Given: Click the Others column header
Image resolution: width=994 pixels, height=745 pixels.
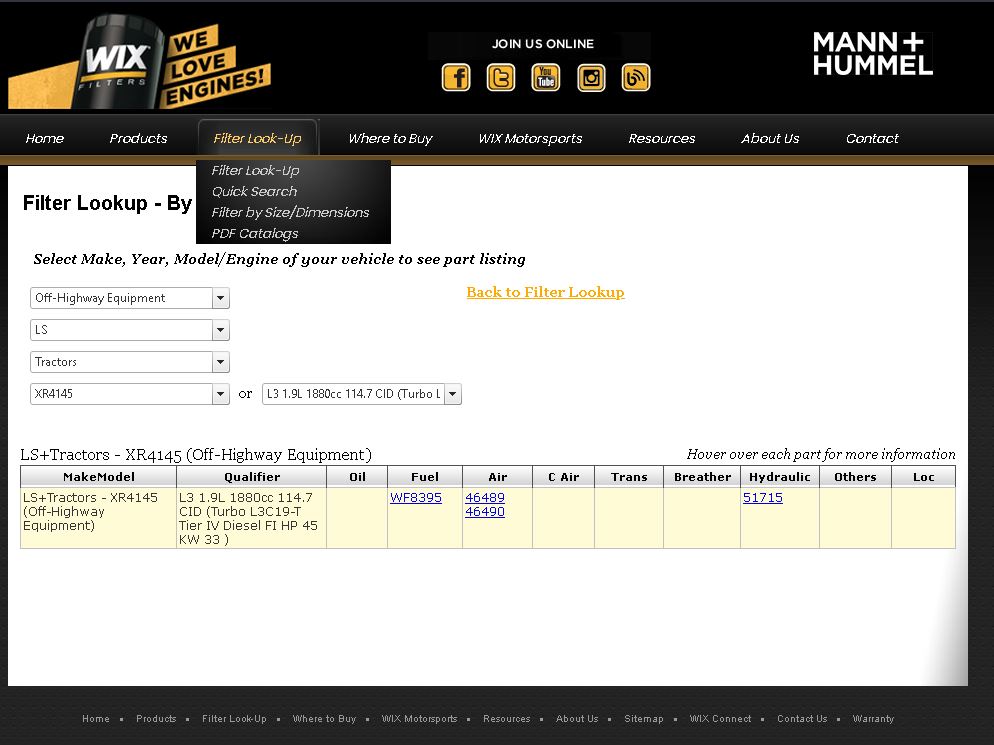Looking at the screenshot, I should pyautogui.click(x=855, y=477).
